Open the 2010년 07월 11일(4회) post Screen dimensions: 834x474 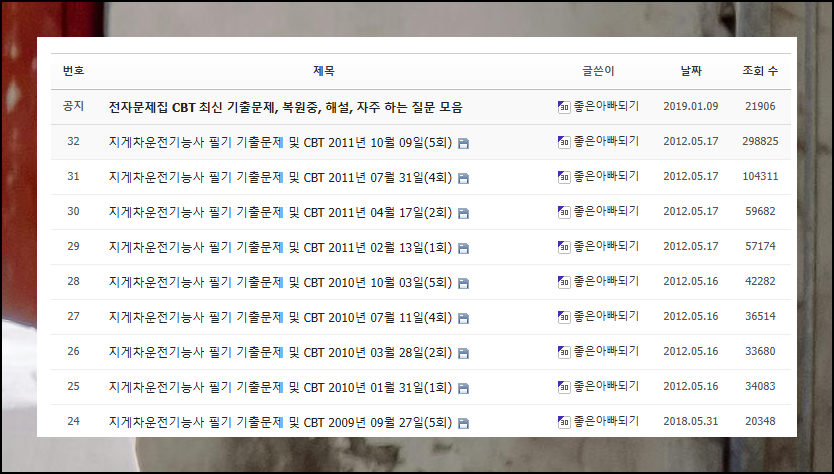280,318
